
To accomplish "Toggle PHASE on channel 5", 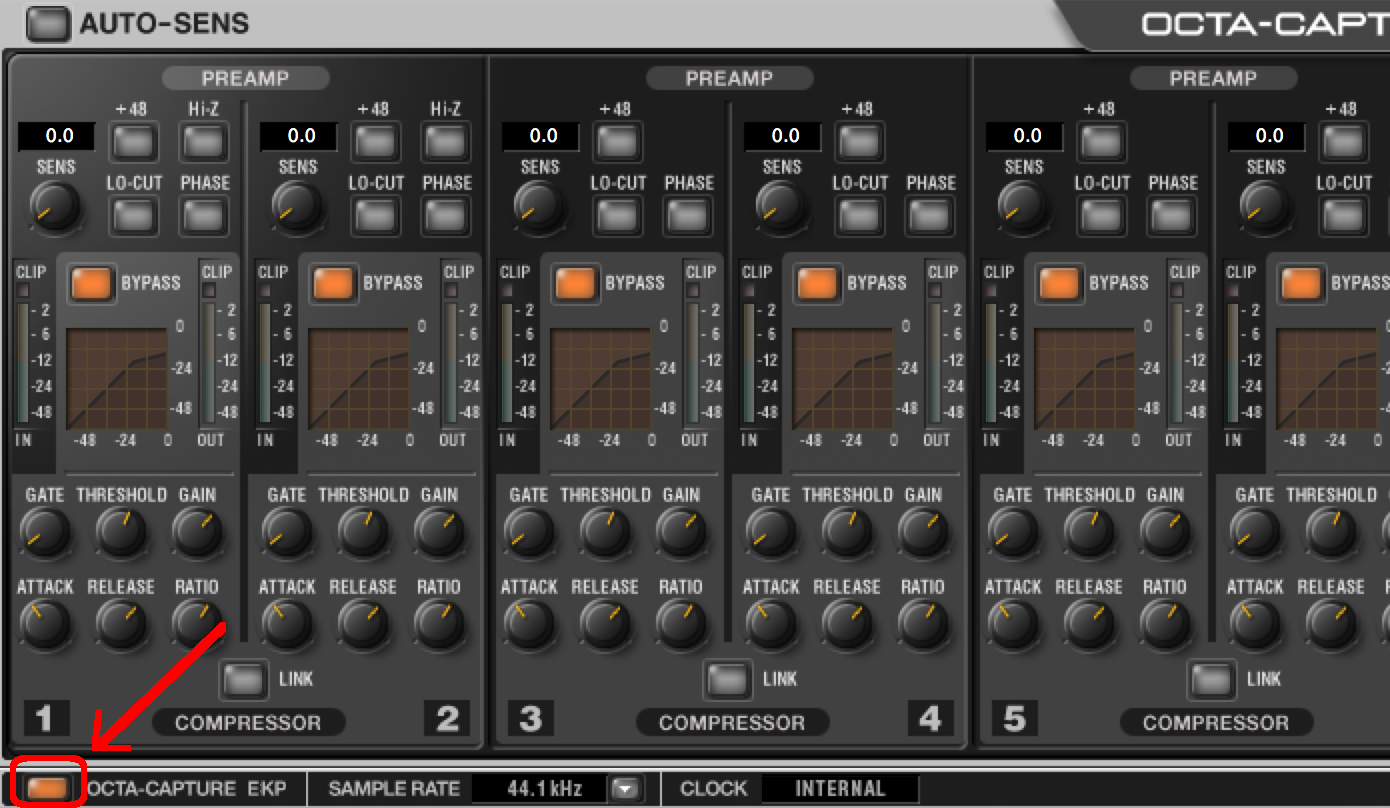I will 1172,215.
